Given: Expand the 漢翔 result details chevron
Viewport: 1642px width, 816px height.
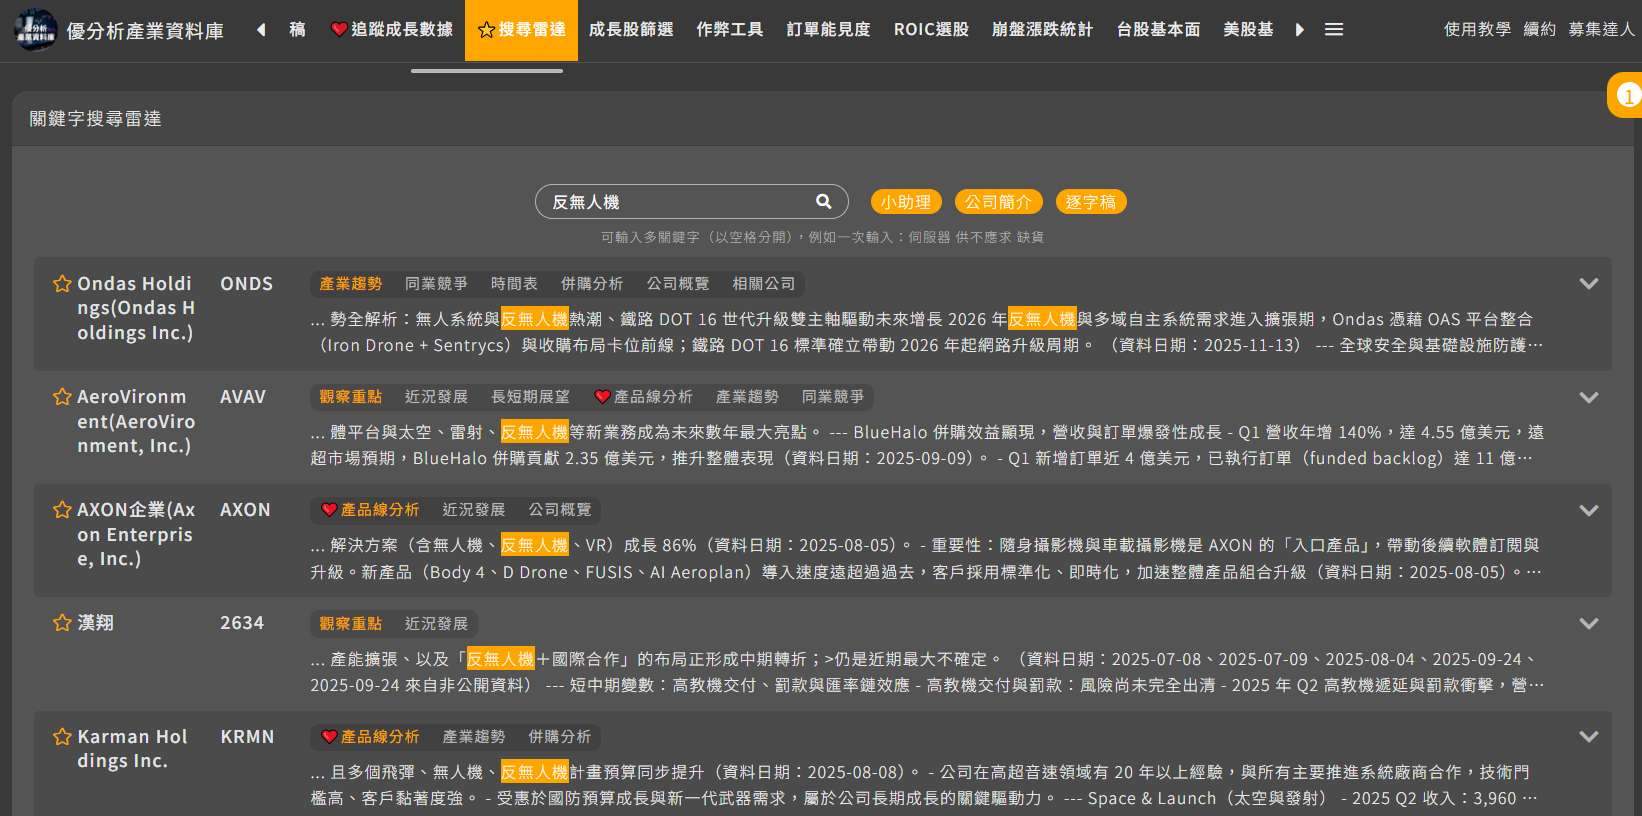Looking at the screenshot, I should coord(1588,623).
